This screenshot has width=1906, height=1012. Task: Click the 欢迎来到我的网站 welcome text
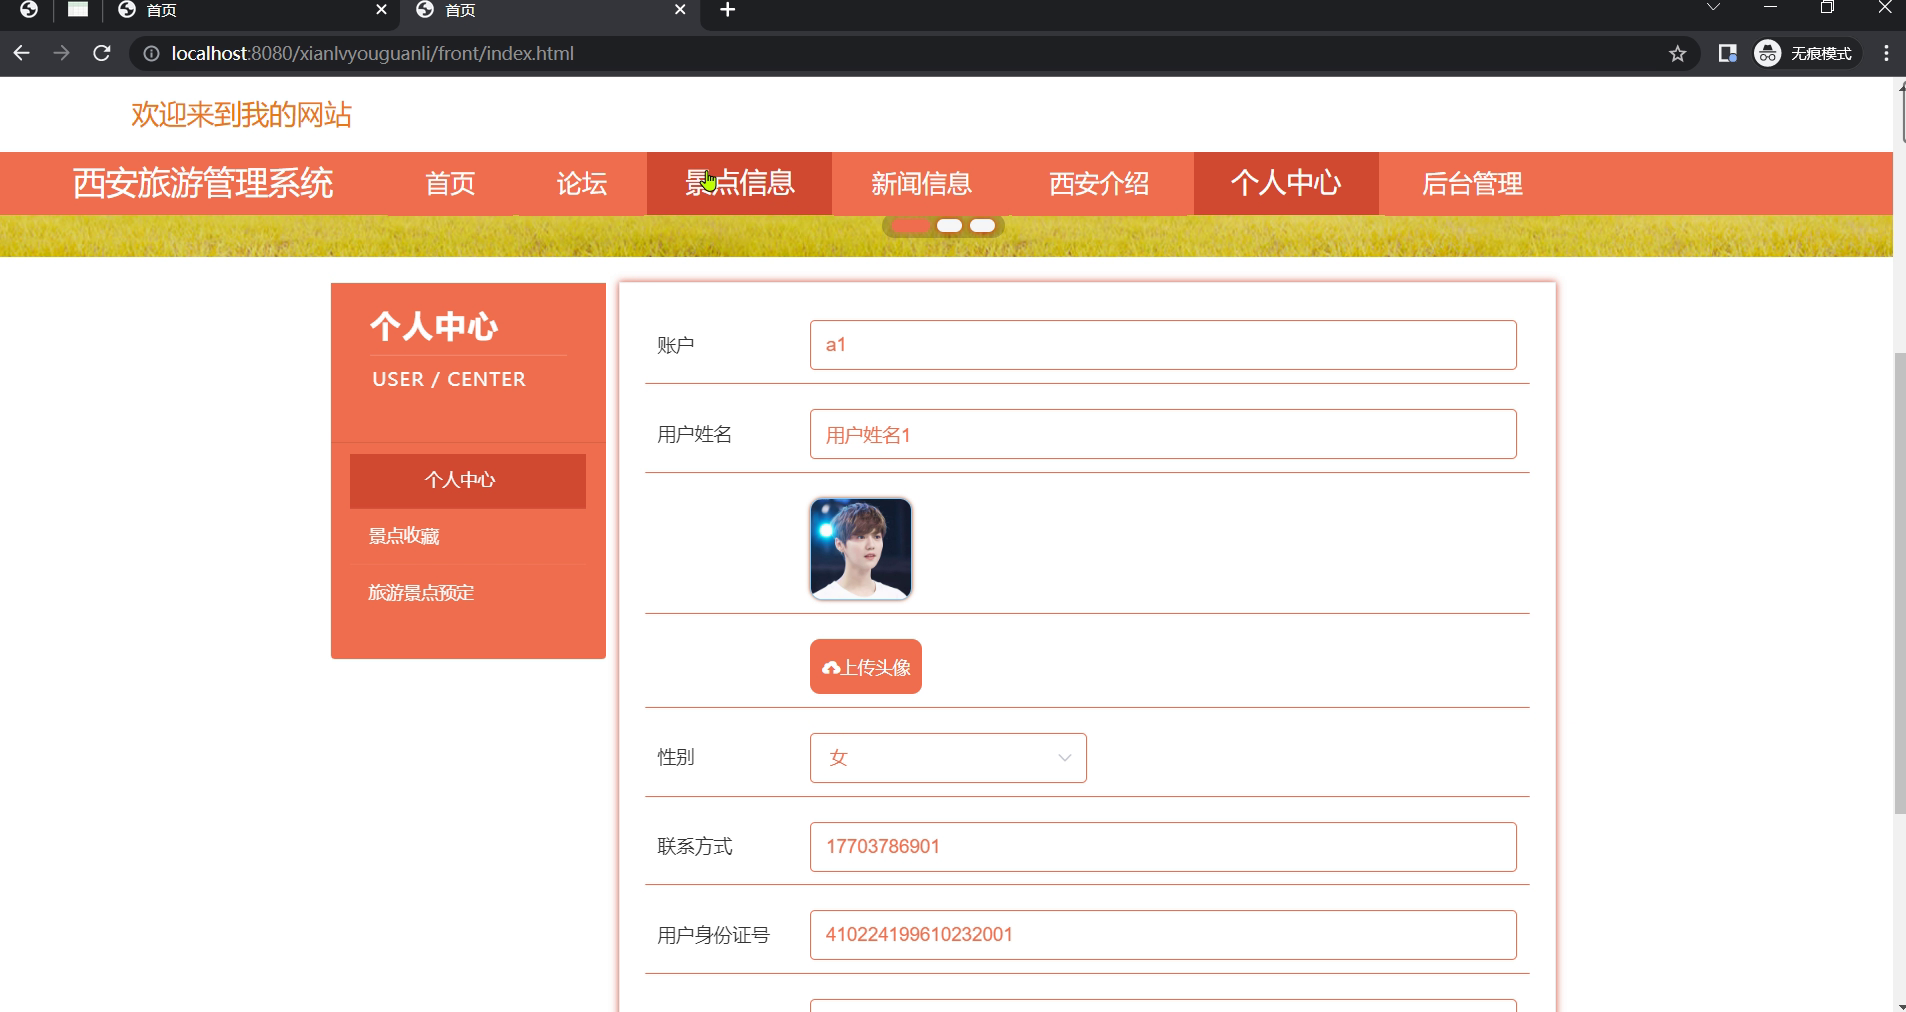(x=241, y=115)
